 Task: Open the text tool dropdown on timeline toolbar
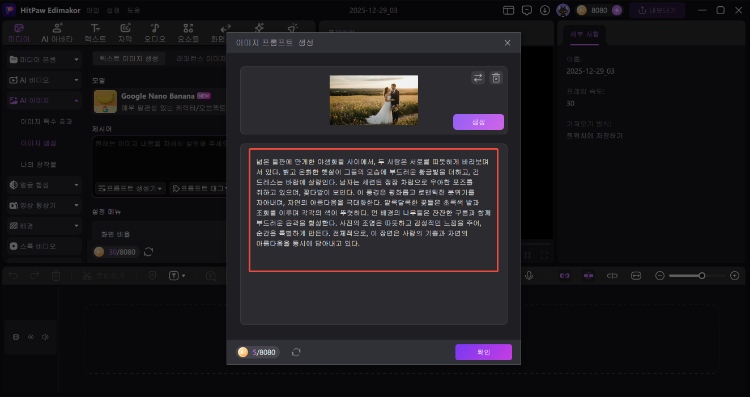[x=176, y=276]
